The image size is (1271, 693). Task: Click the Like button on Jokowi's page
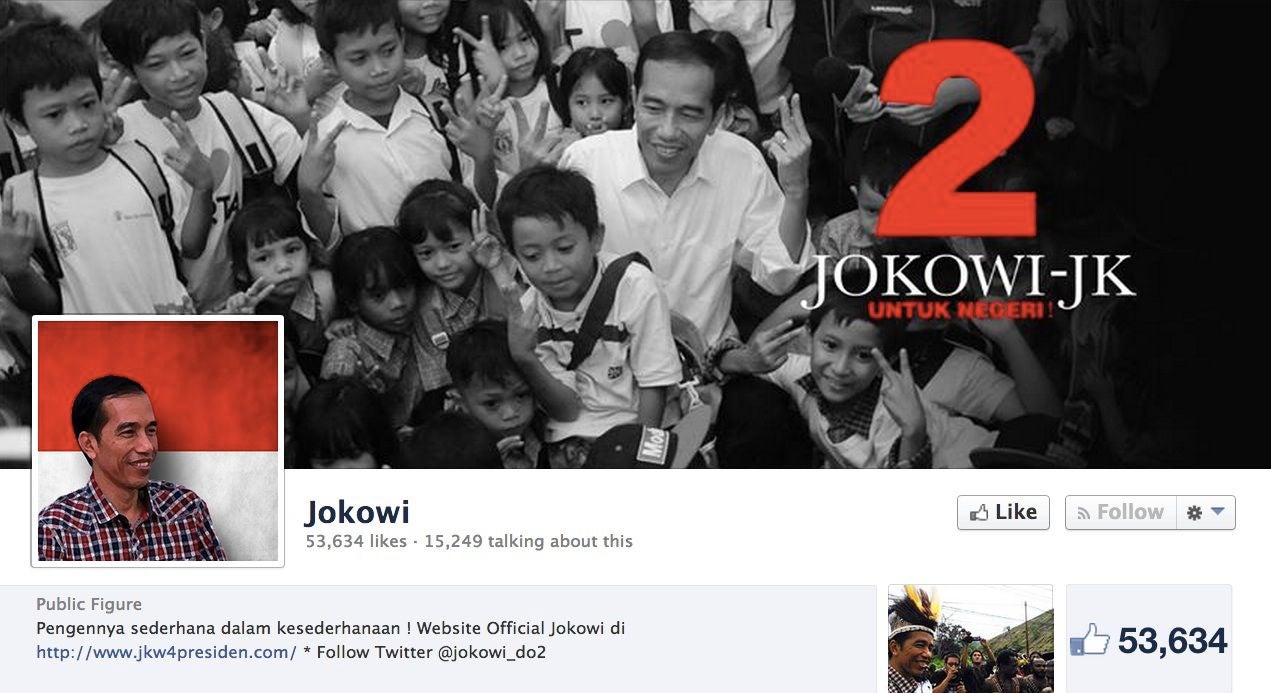coord(1003,512)
